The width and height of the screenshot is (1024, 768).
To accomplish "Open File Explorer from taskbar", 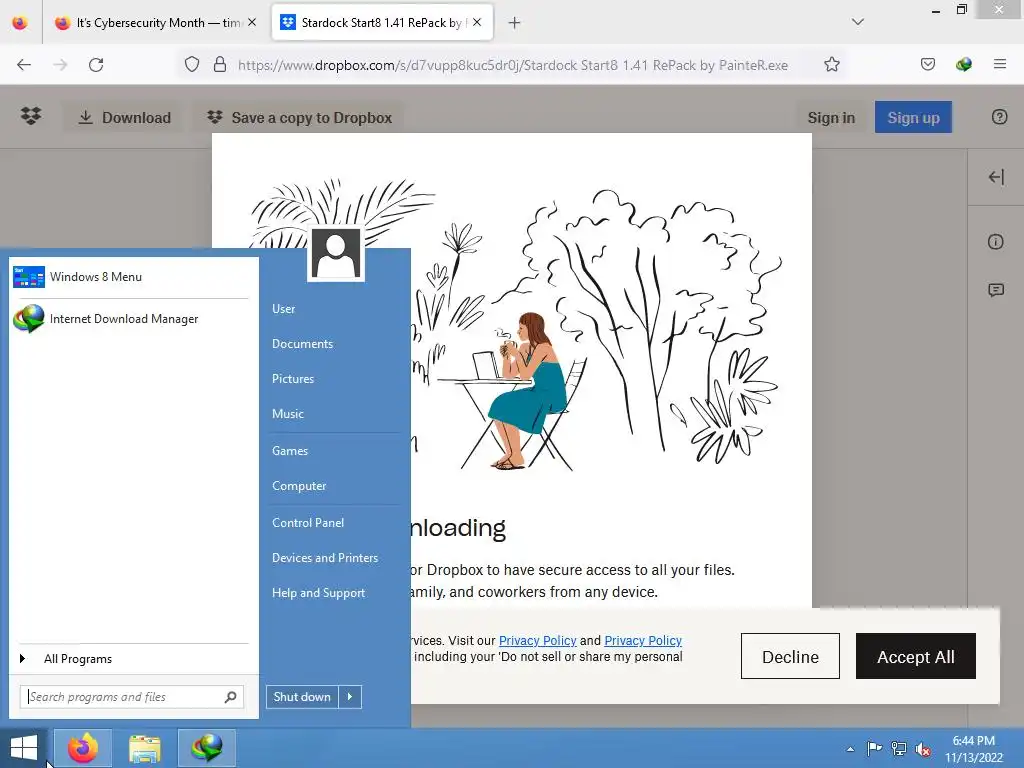I will point(144,748).
